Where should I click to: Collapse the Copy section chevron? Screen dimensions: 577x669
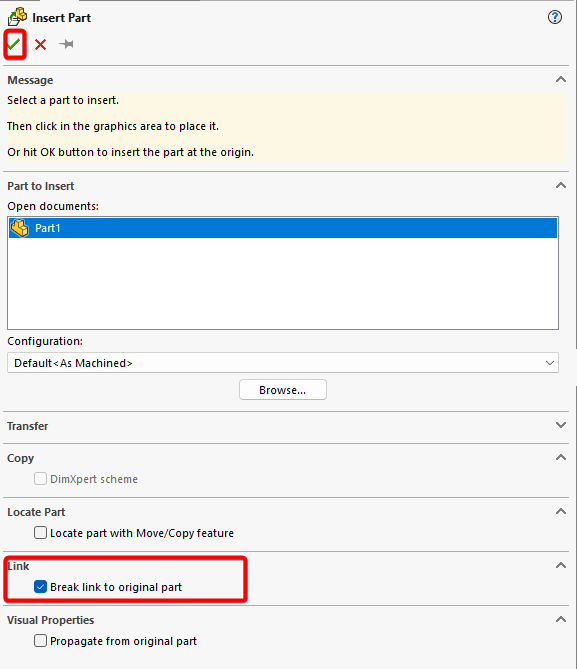coord(561,457)
